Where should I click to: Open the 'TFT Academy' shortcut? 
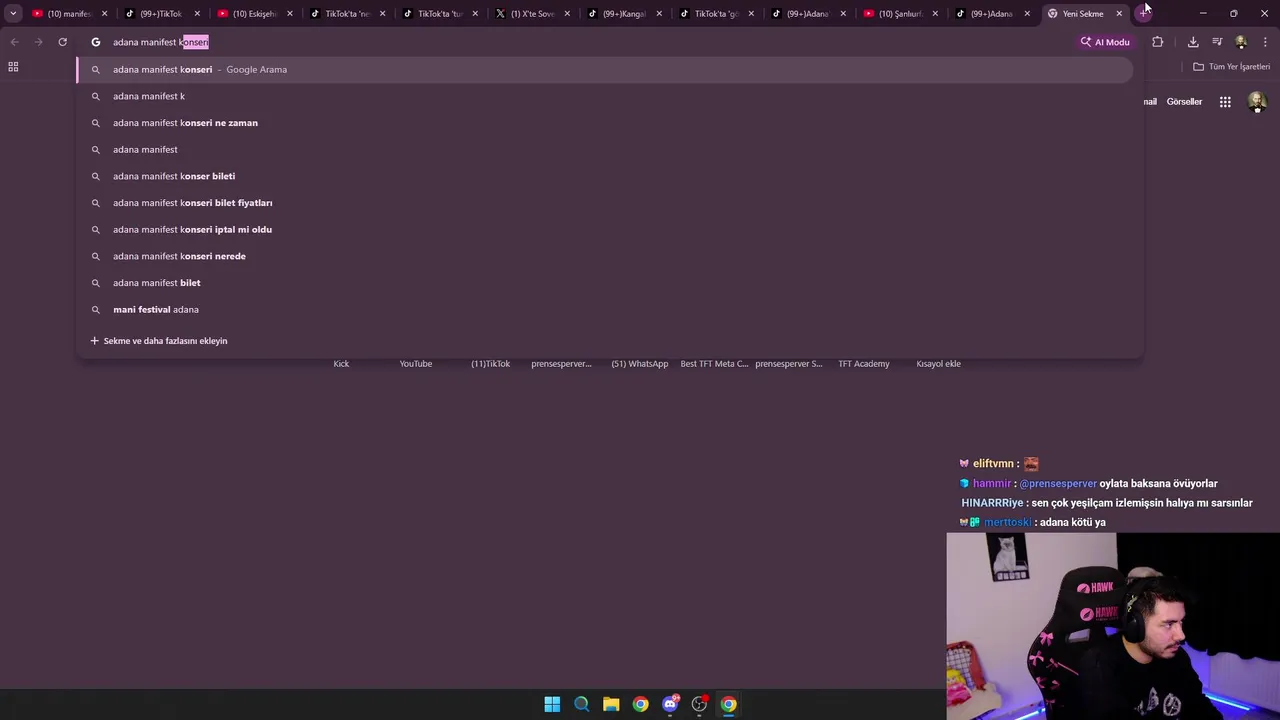point(864,364)
